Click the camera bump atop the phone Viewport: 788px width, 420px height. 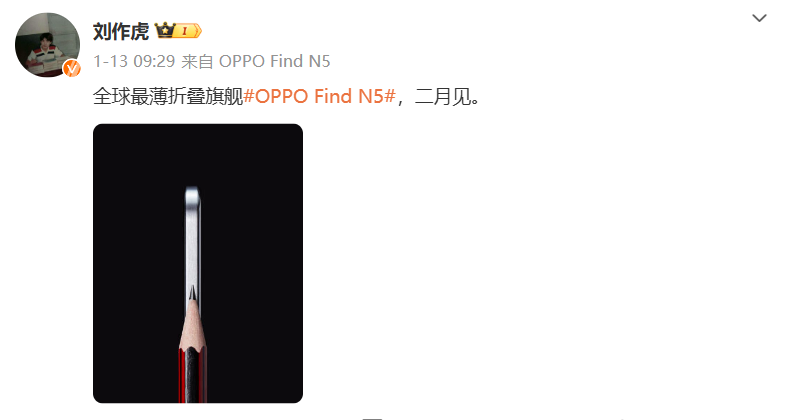[x=193, y=195]
